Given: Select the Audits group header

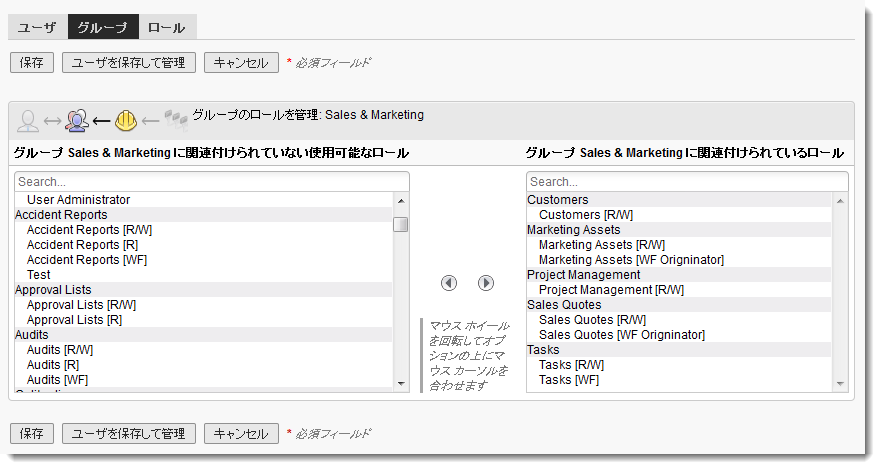Looking at the screenshot, I should point(203,335).
